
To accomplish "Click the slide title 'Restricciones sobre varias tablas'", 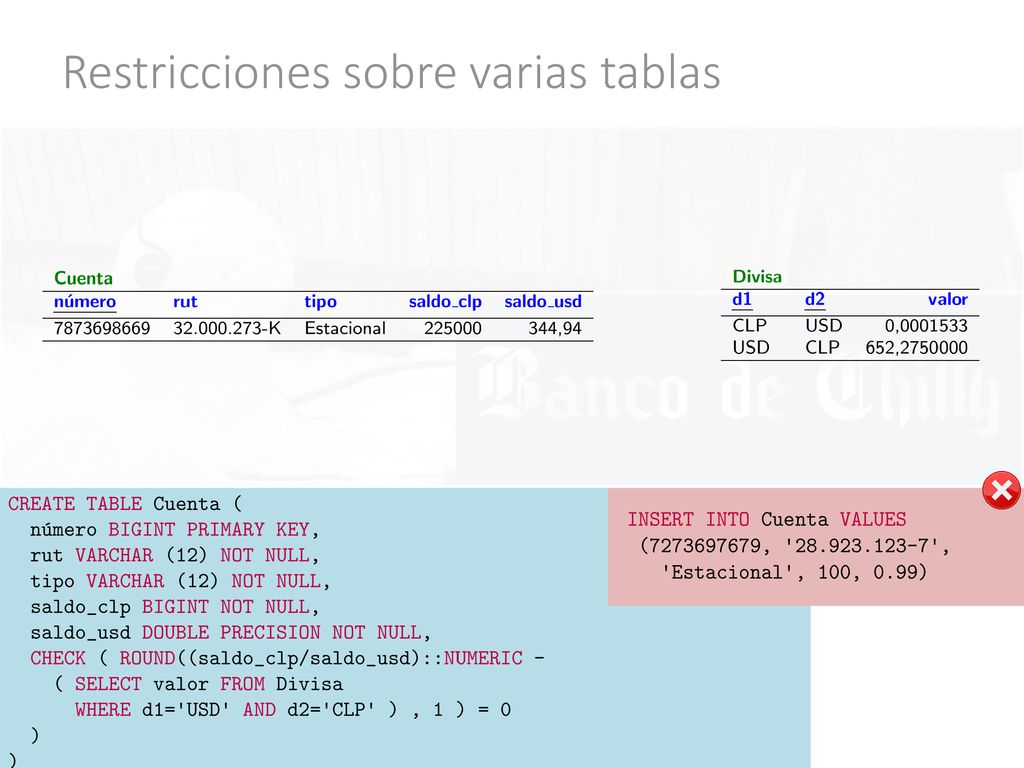I will [392, 72].
